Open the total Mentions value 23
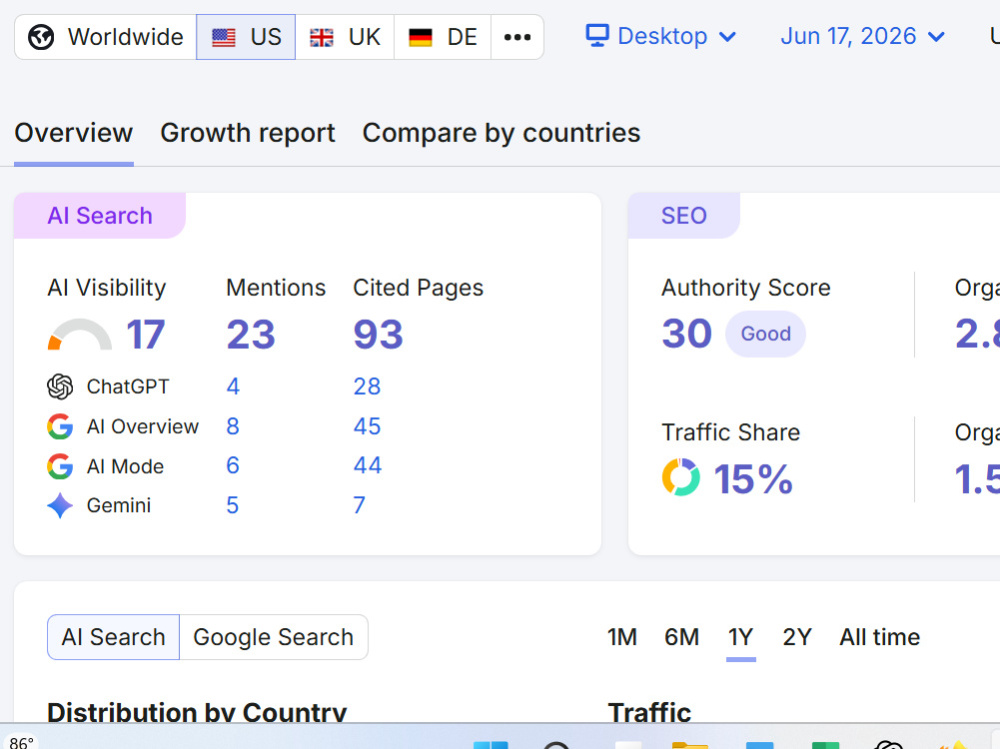The image size is (1000, 749). pos(251,334)
